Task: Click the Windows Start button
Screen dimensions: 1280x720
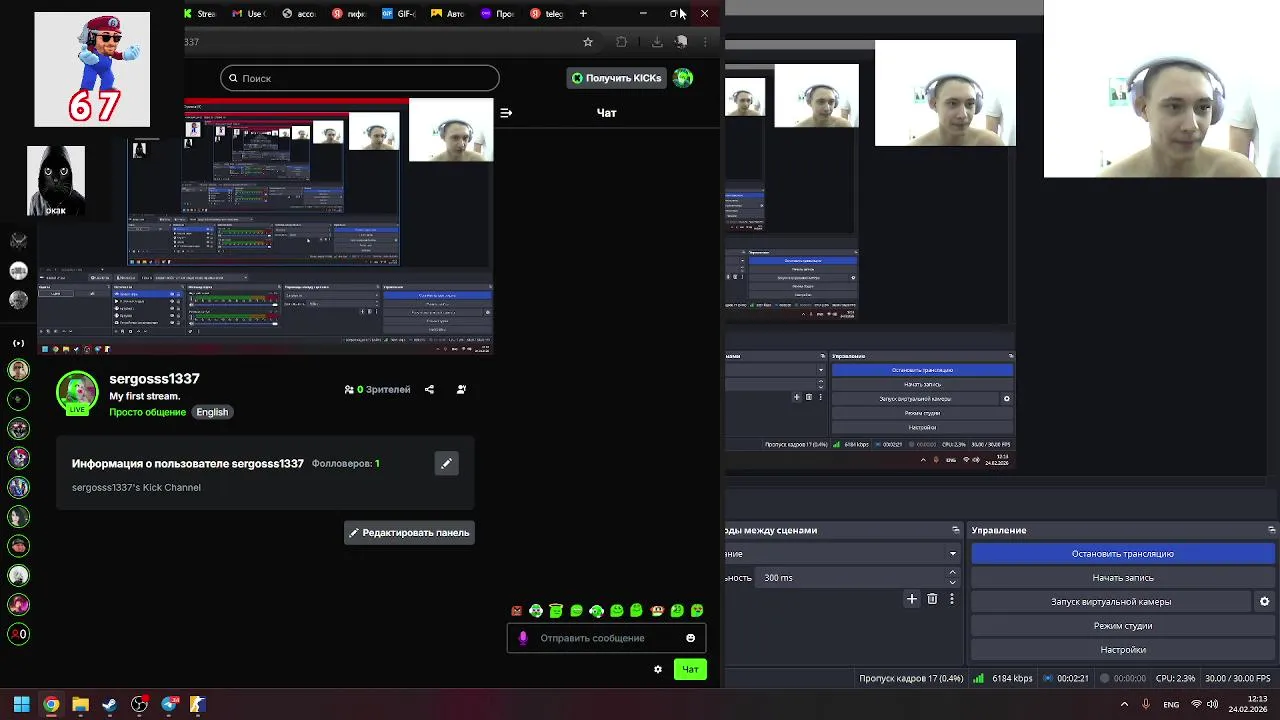Action: click(21, 704)
